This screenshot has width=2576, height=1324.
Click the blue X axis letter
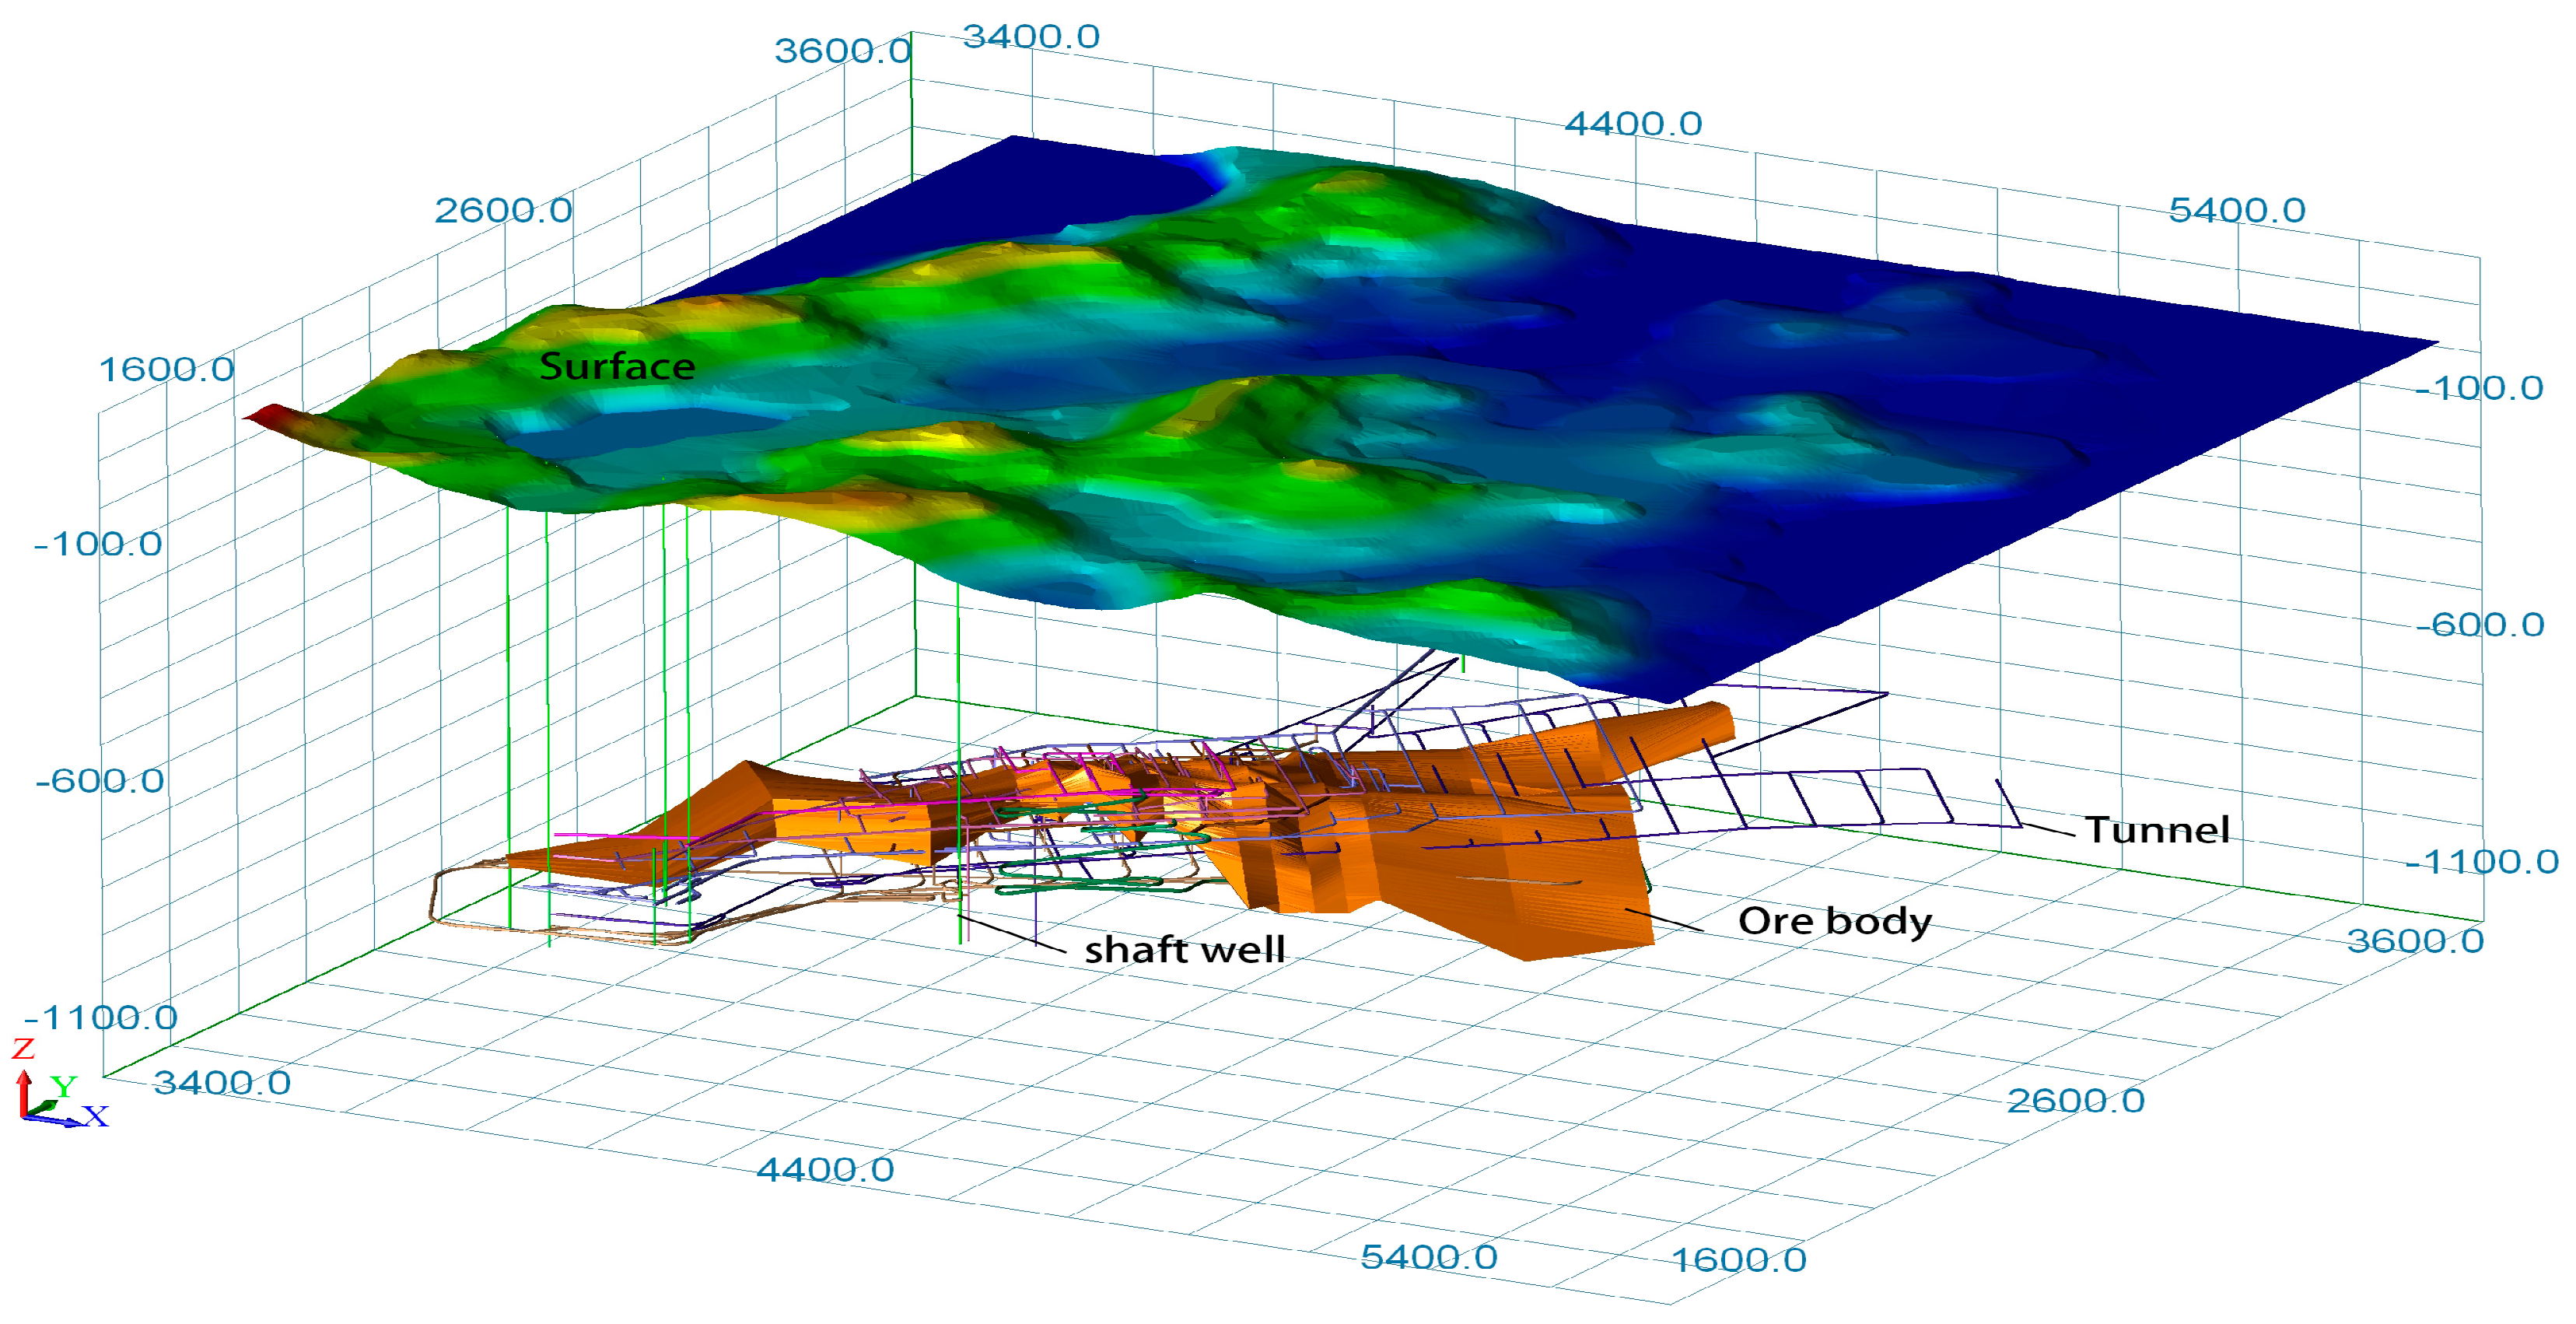click(96, 1116)
